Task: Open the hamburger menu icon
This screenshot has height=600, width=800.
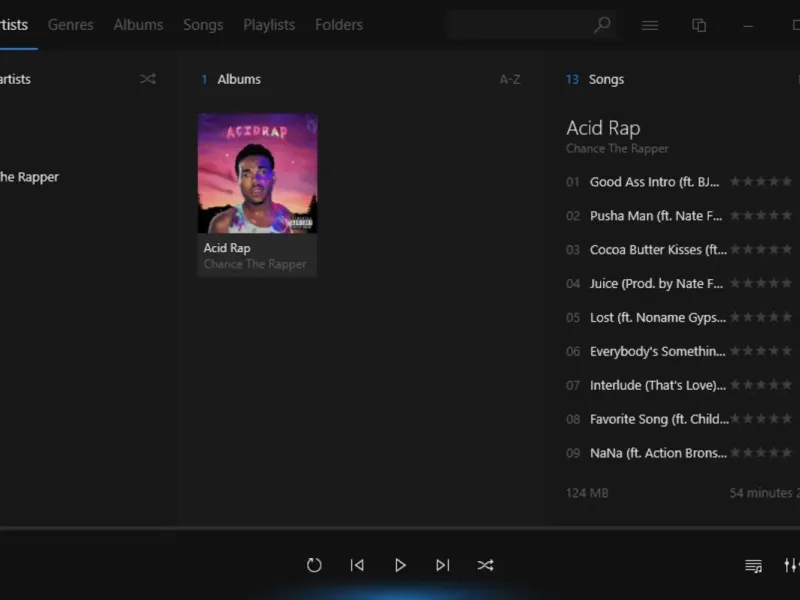Action: point(650,25)
